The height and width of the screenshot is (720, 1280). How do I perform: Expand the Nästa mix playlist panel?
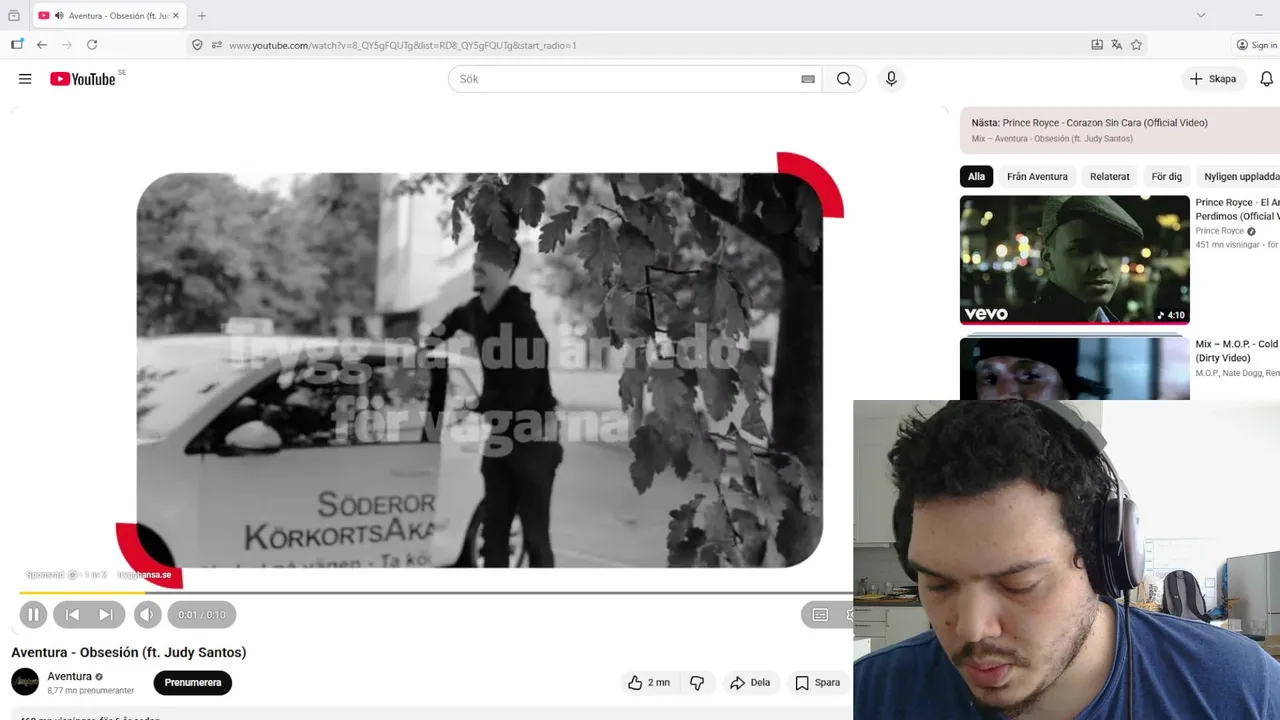click(x=1120, y=130)
